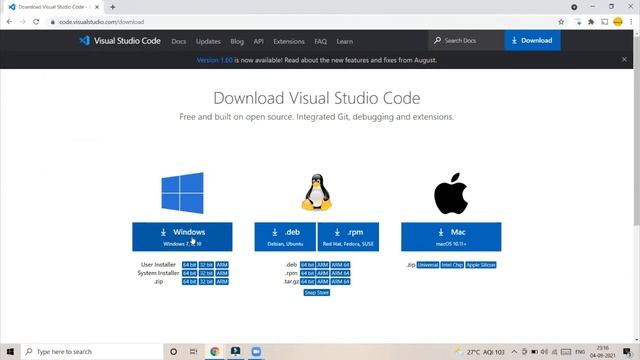Open the Learn navigation link

[344, 42]
